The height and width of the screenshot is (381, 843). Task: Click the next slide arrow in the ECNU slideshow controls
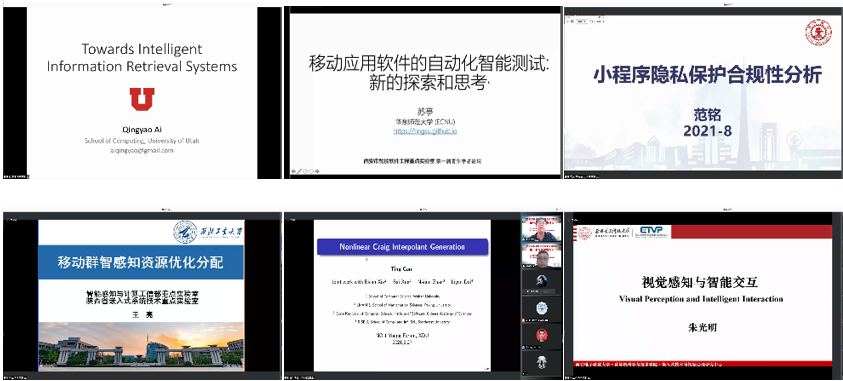click(x=317, y=171)
